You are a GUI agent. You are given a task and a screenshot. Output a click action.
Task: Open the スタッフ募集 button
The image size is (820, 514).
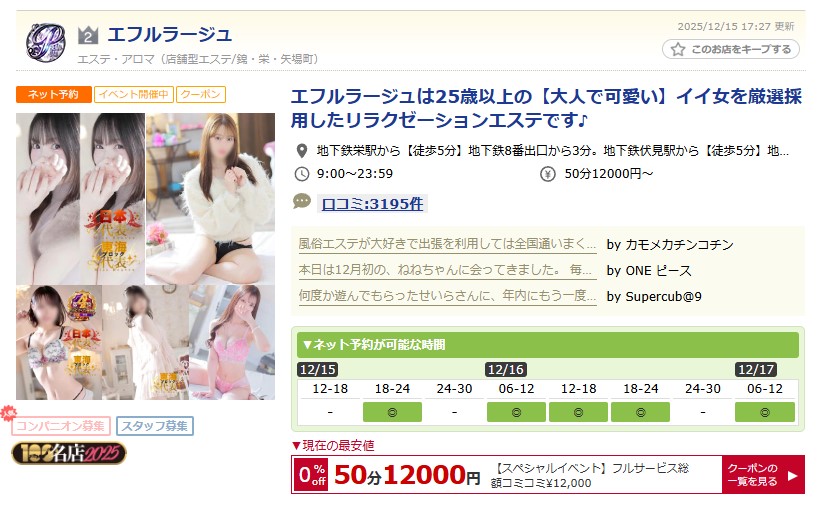click(x=155, y=426)
